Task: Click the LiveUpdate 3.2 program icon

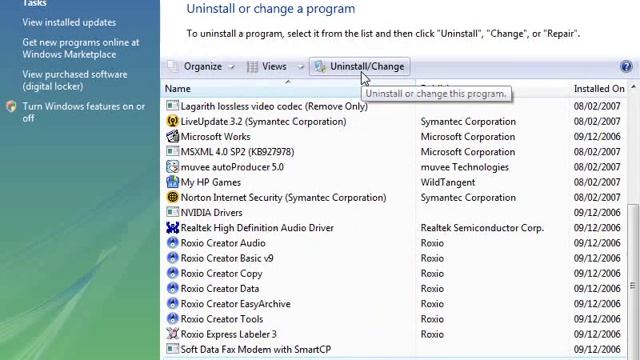Action: click(x=172, y=121)
